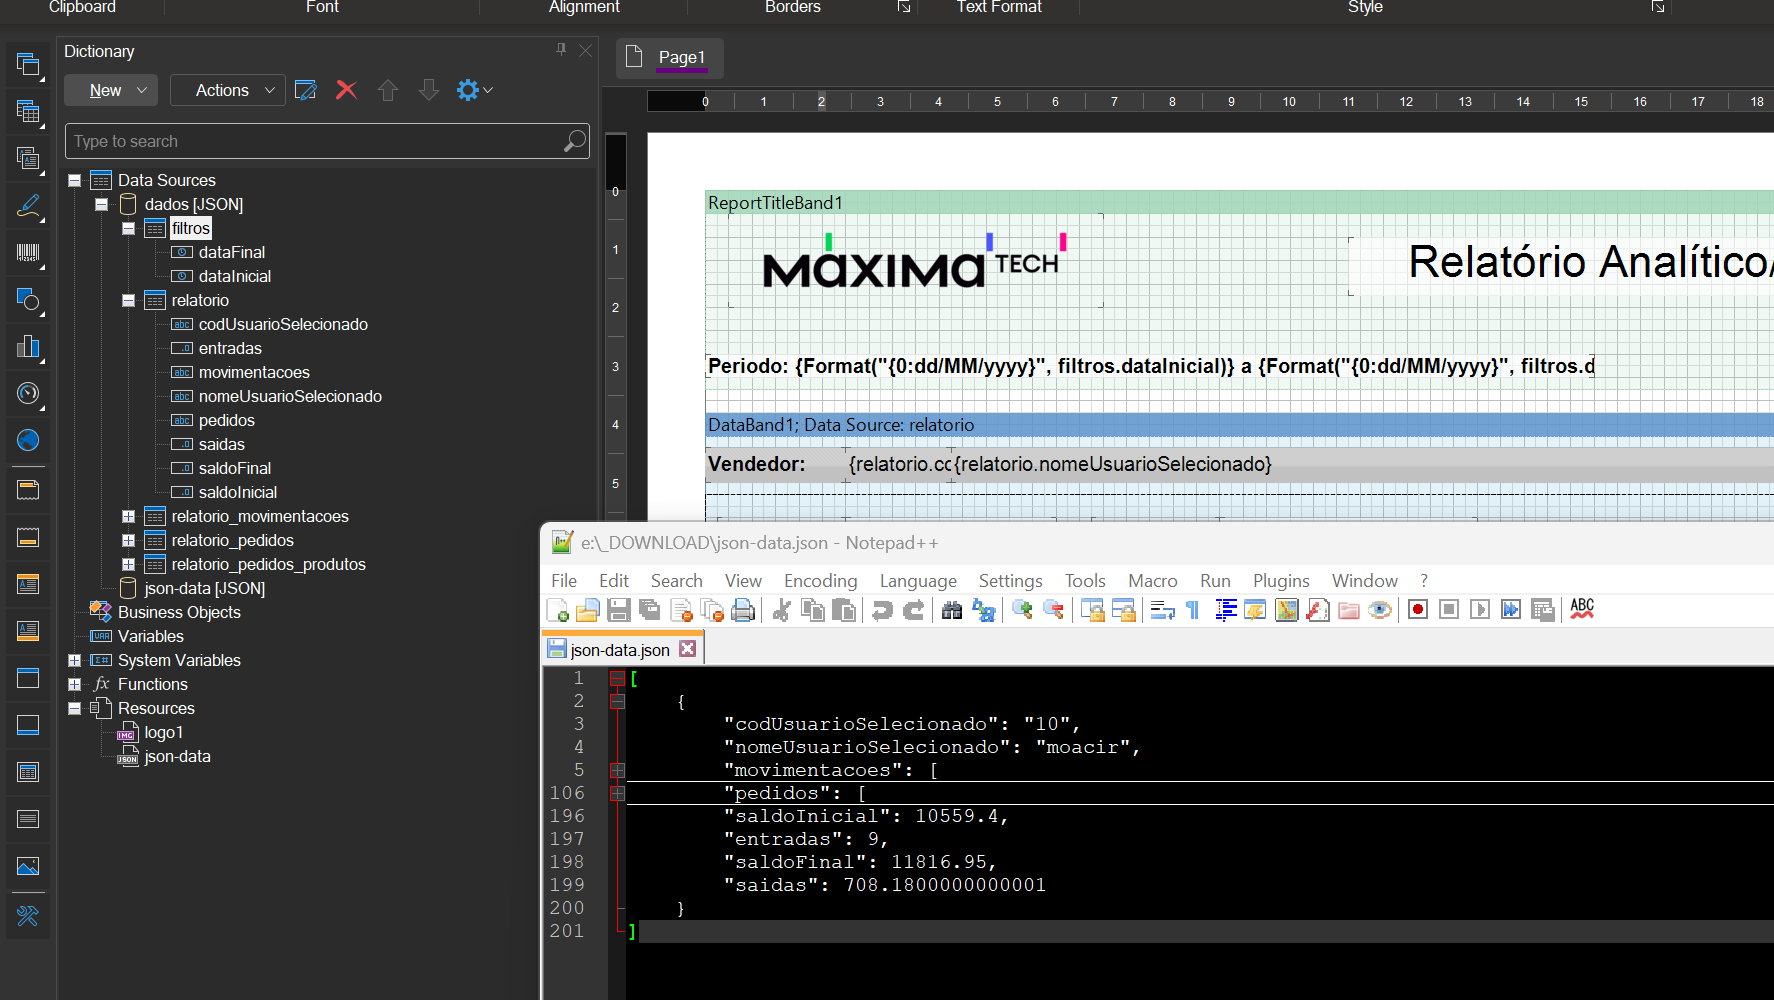The image size is (1774, 1000).
Task: Click Find binoculars icon in Notepad++
Action: 952,610
